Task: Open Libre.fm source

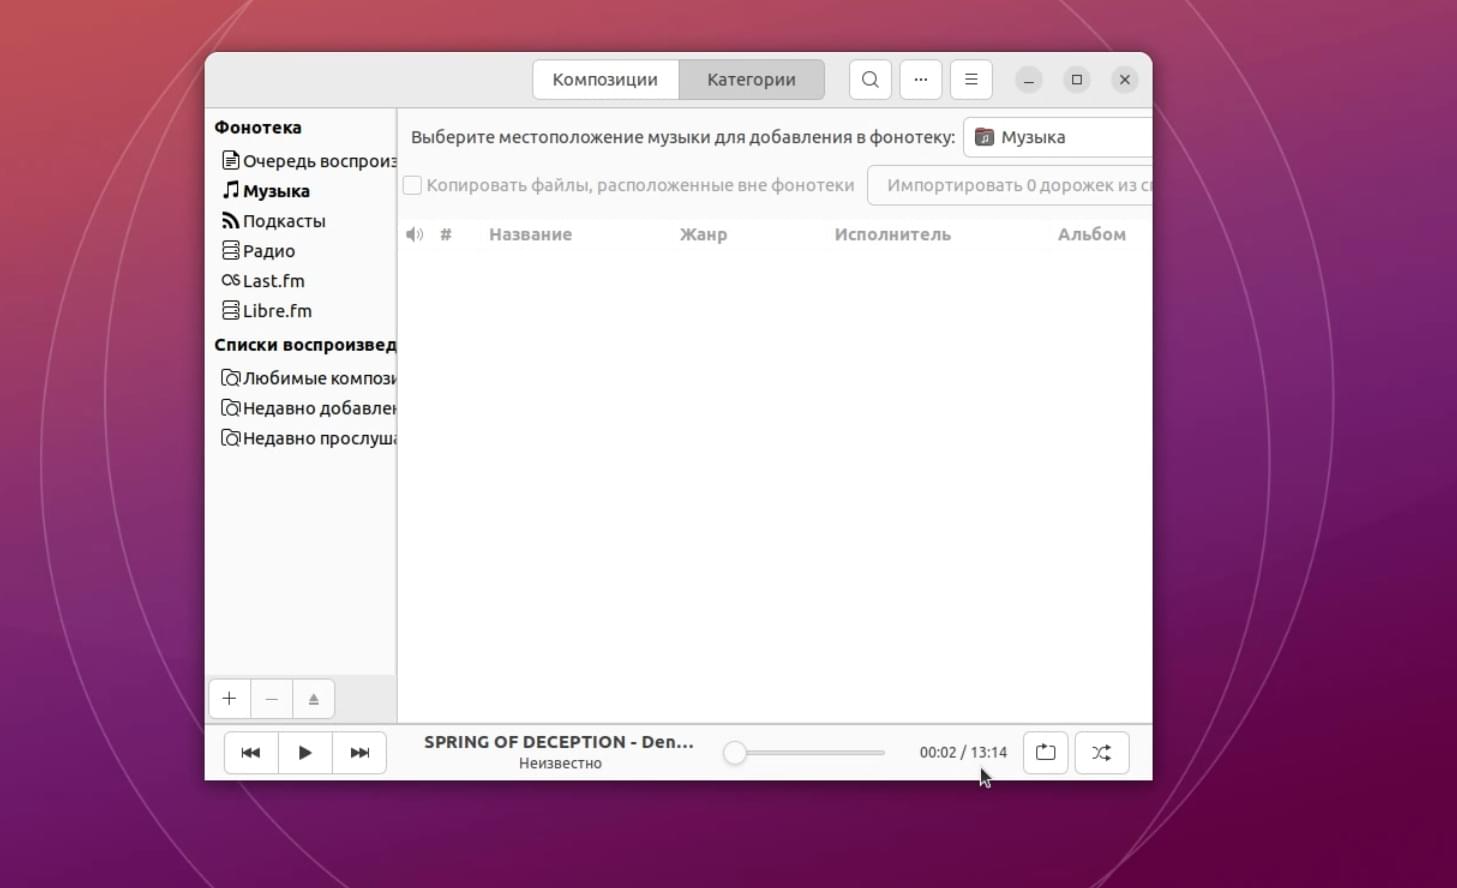Action: [x=301, y=311]
